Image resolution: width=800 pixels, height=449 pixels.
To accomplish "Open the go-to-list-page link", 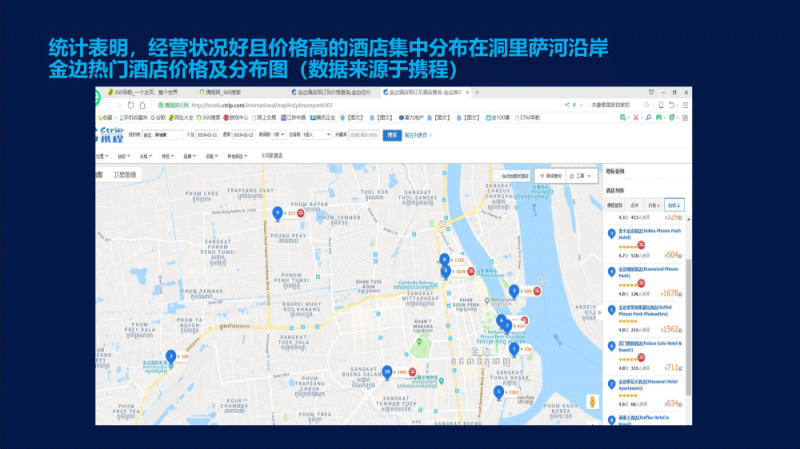I will 418,135.
